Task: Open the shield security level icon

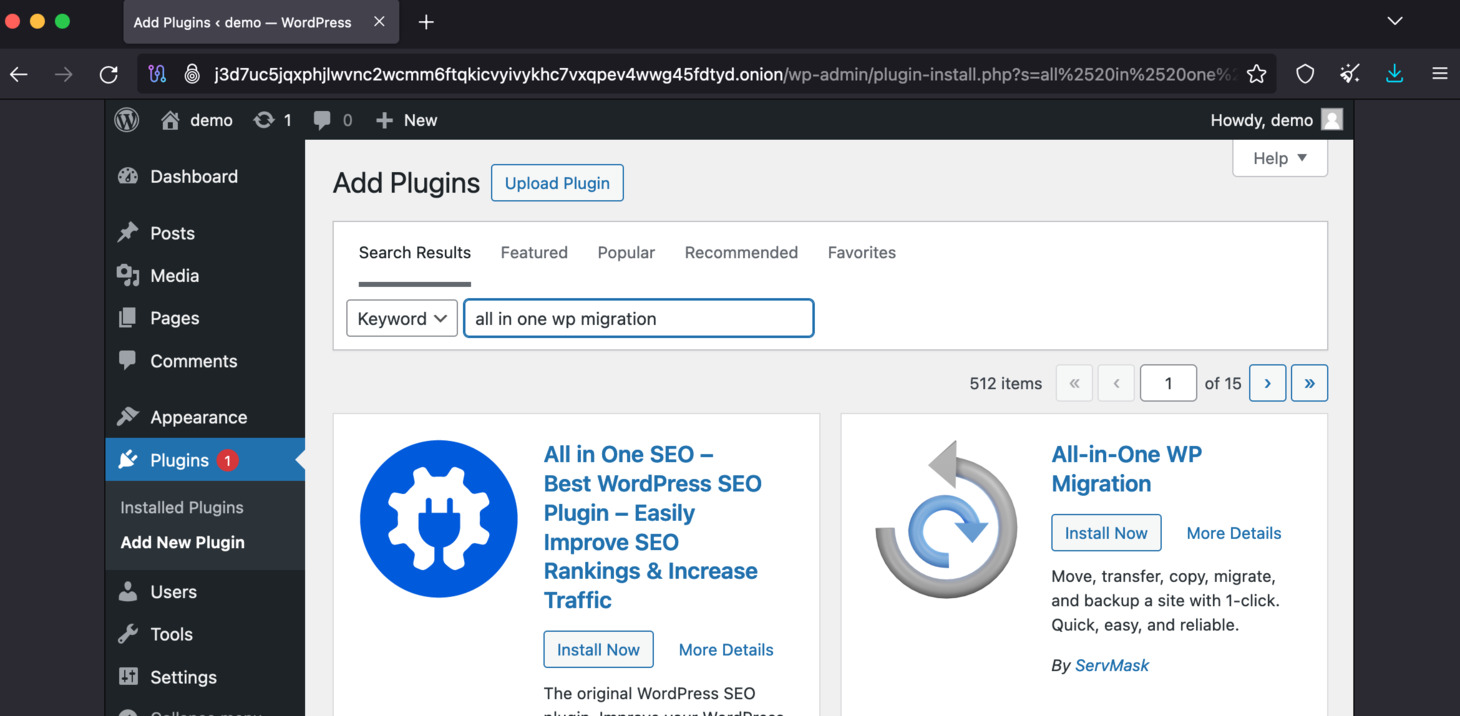Action: 1305,74
